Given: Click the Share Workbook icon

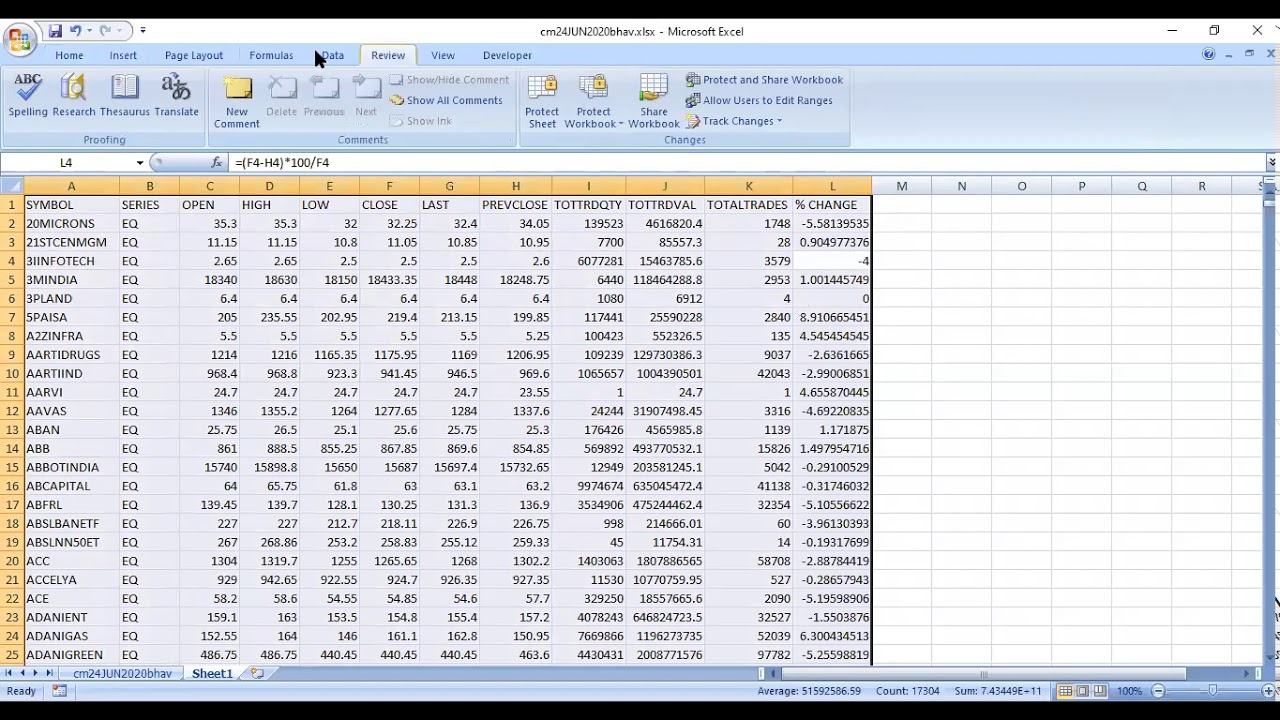Looking at the screenshot, I should click(654, 101).
